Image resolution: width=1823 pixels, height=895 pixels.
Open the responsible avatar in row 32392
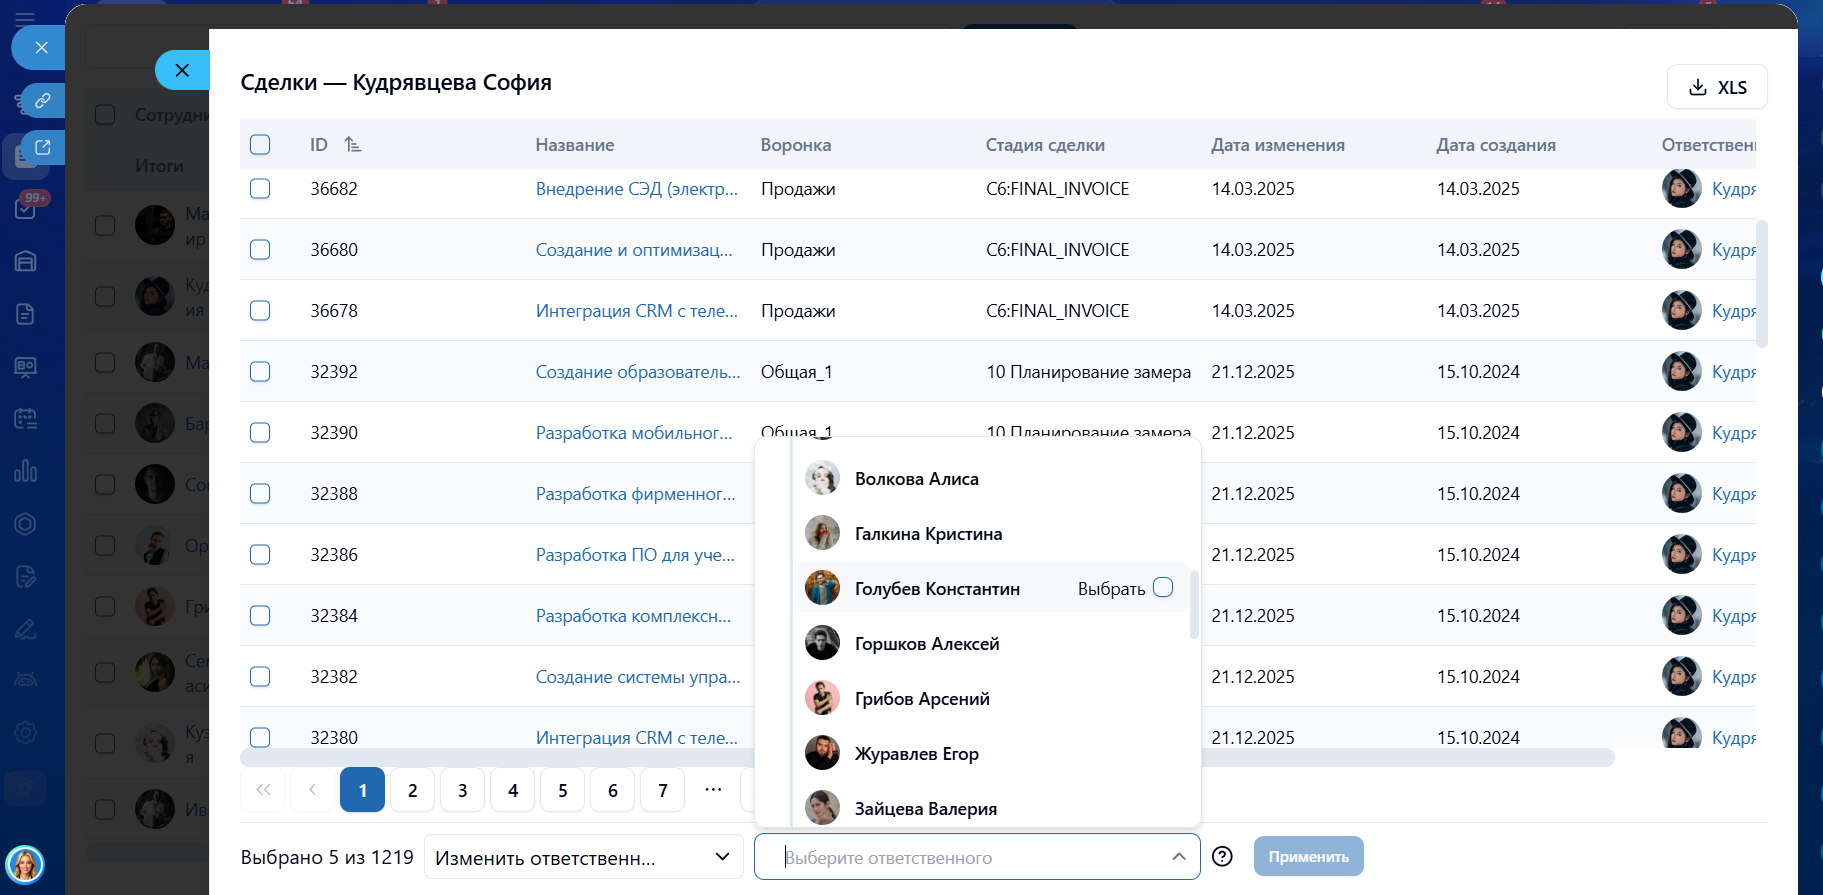coord(1682,372)
